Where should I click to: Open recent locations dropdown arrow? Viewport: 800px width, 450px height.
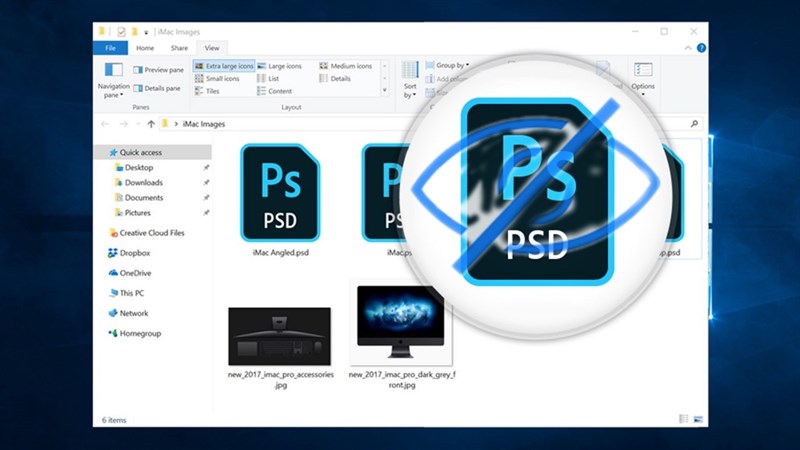[x=138, y=124]
